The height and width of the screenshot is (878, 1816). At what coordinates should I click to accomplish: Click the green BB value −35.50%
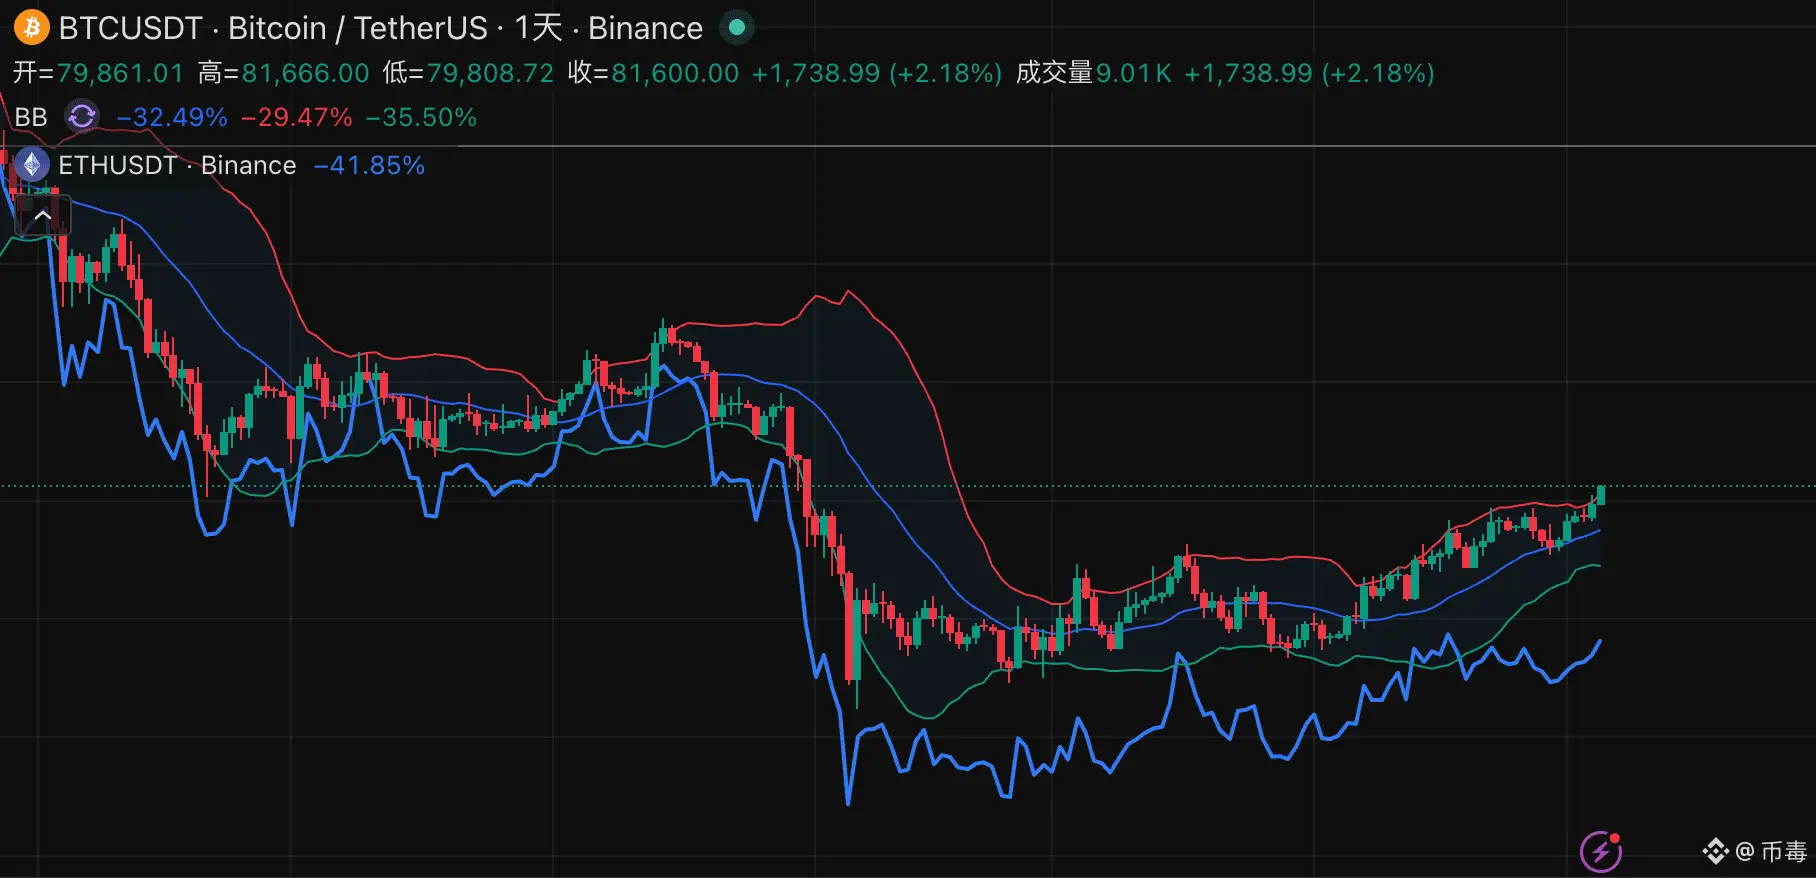[x=422, y=117]
